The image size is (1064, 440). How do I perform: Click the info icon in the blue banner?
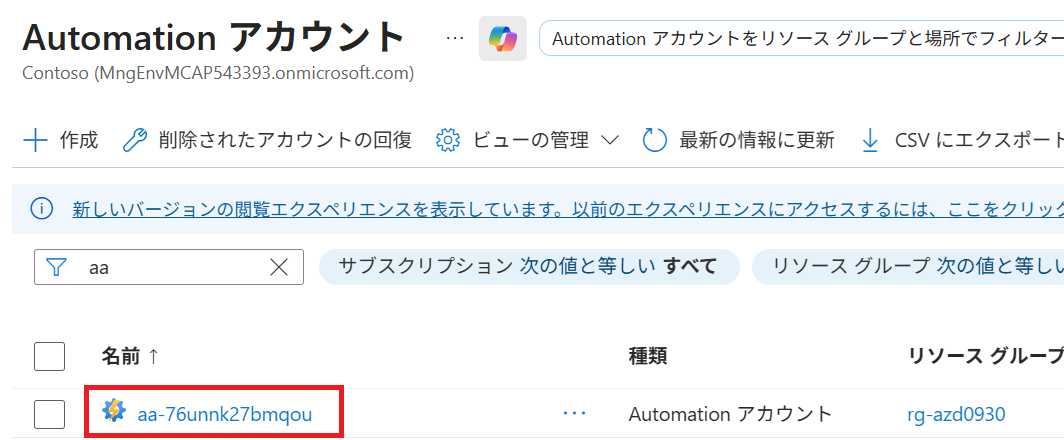pos(42,209)
